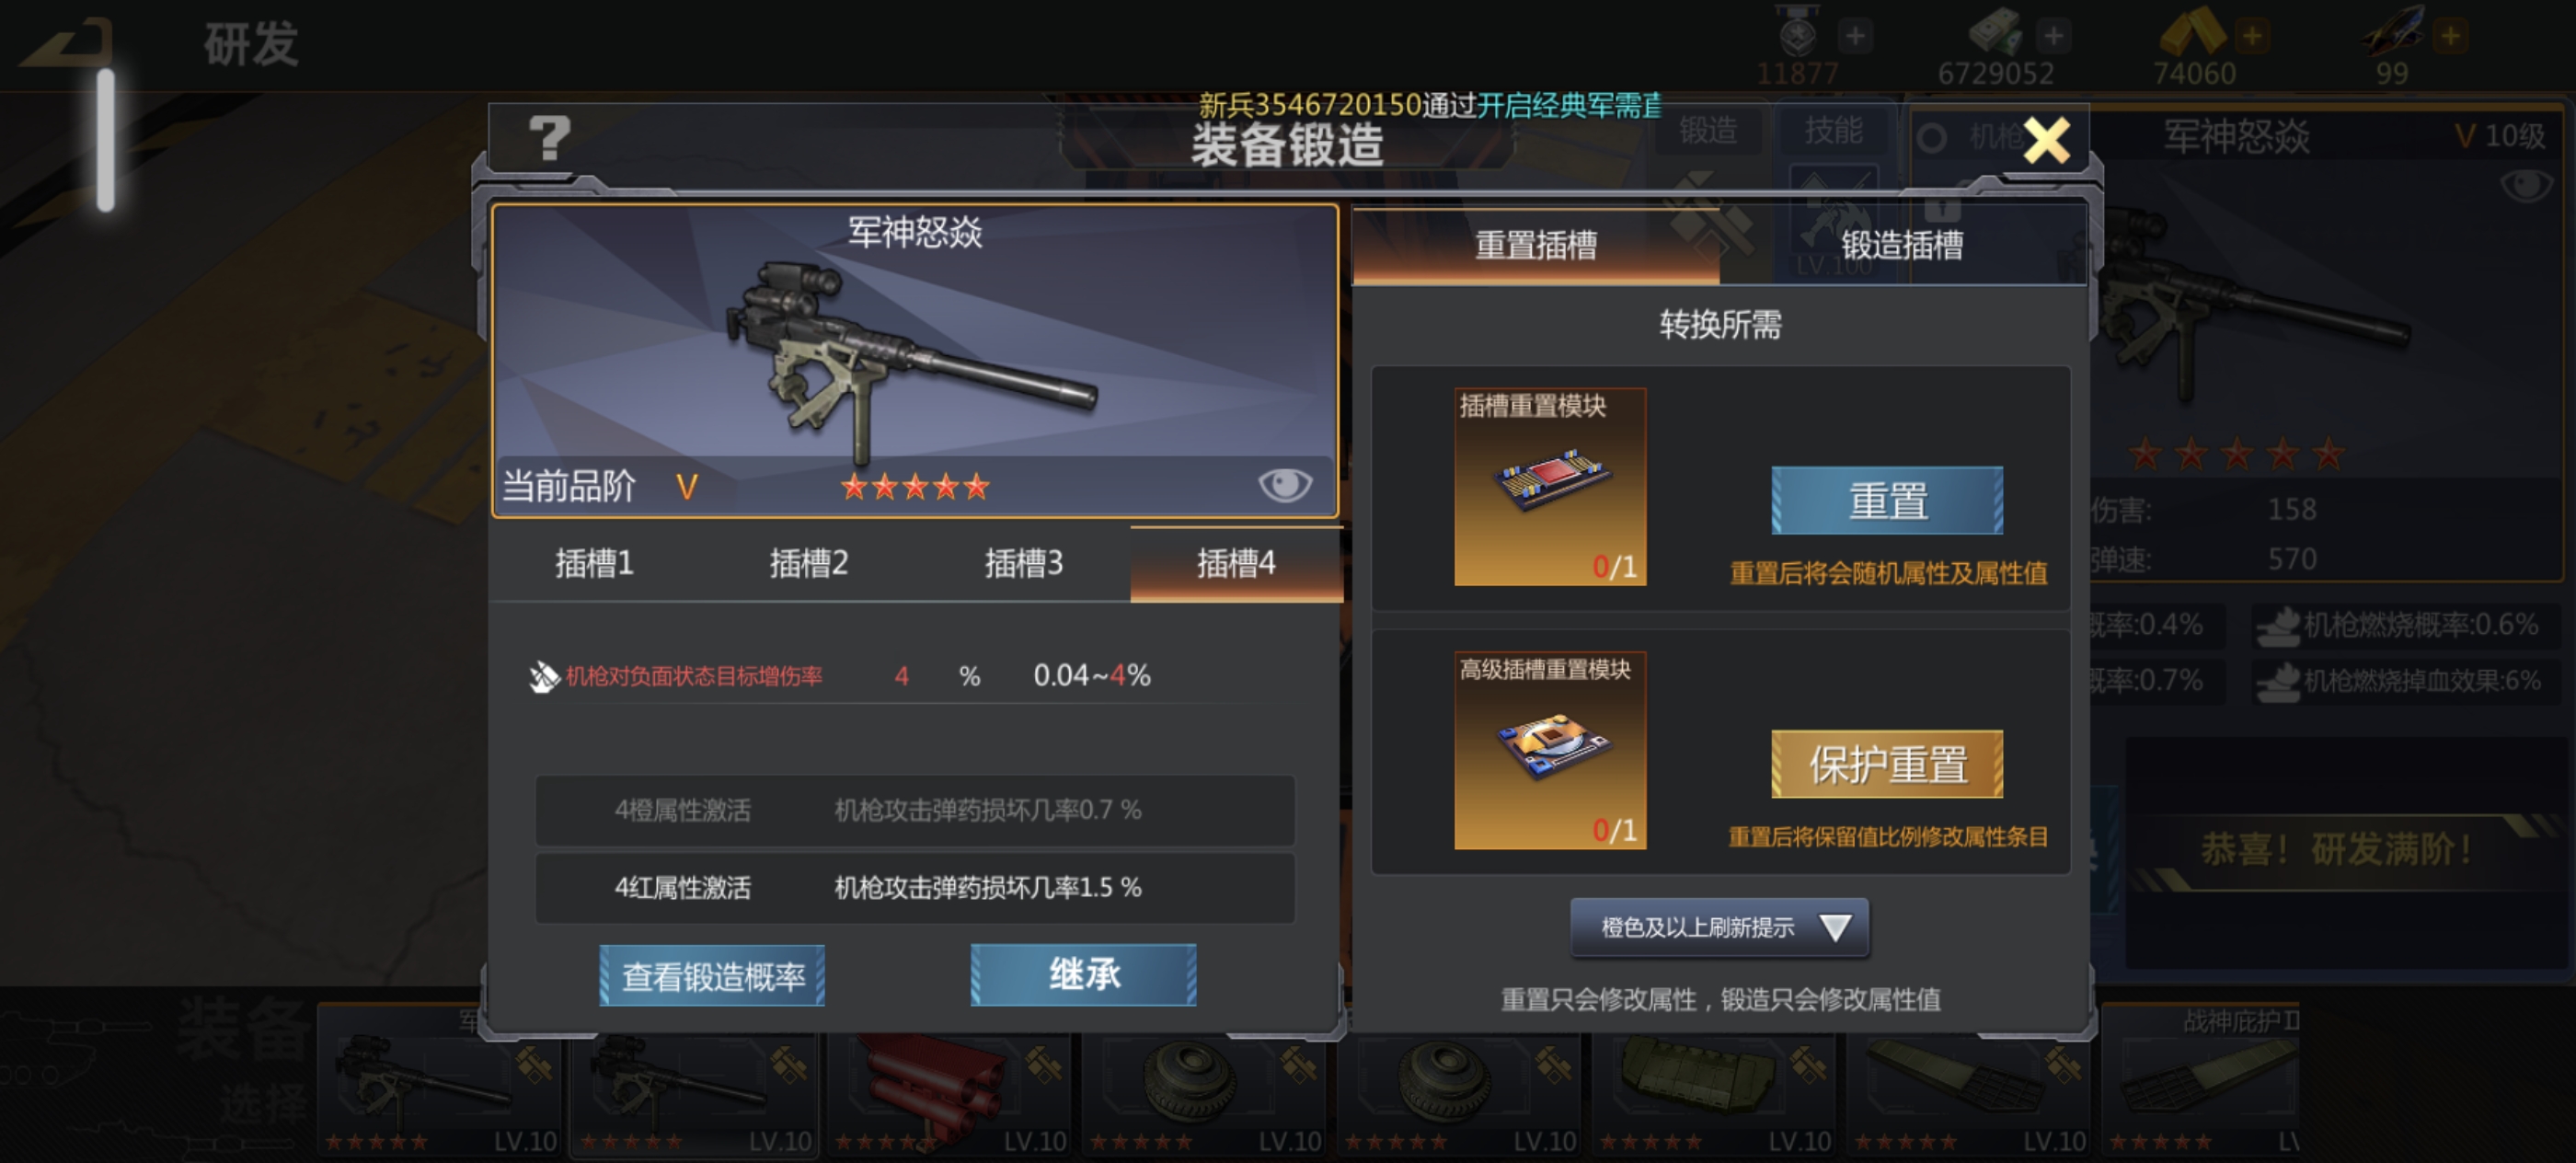The width and height of the screenshot is (2576, 1163).
Task: Click the blue 重置 button
Action: click(1886, 500)
